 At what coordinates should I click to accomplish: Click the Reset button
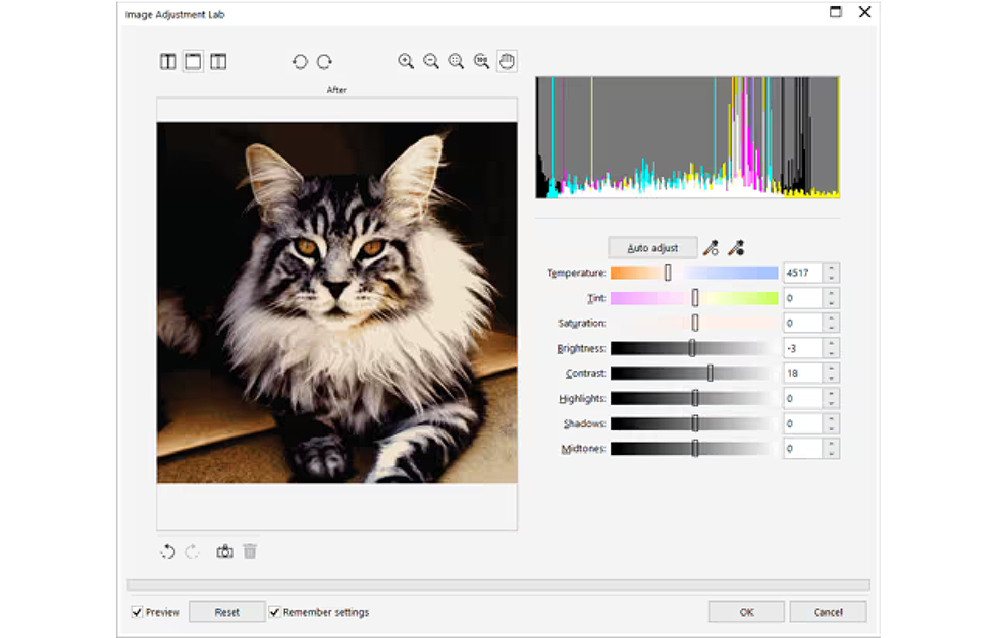pyautogui.click(x=227, y=612)
